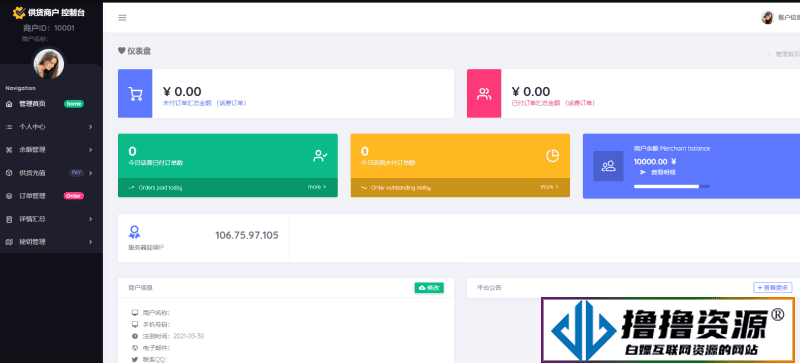Image resolution: width=800 pixels, height=363 pixels.
Task: Click the merchant balance progress bar
Action: click(x=671, y=186)
